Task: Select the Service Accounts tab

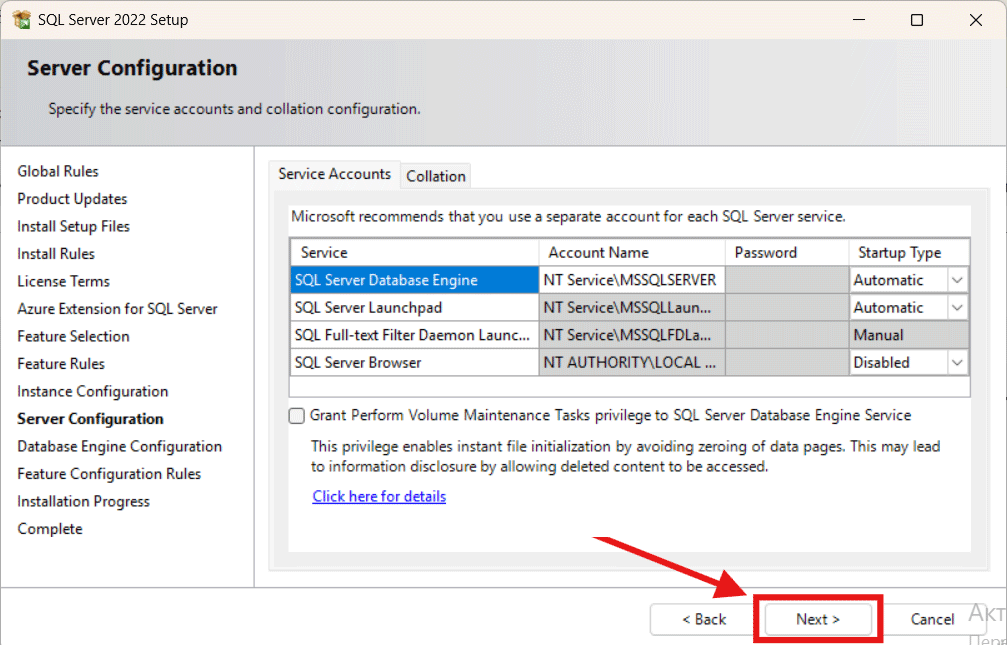Action: click(x=334, y=174)
